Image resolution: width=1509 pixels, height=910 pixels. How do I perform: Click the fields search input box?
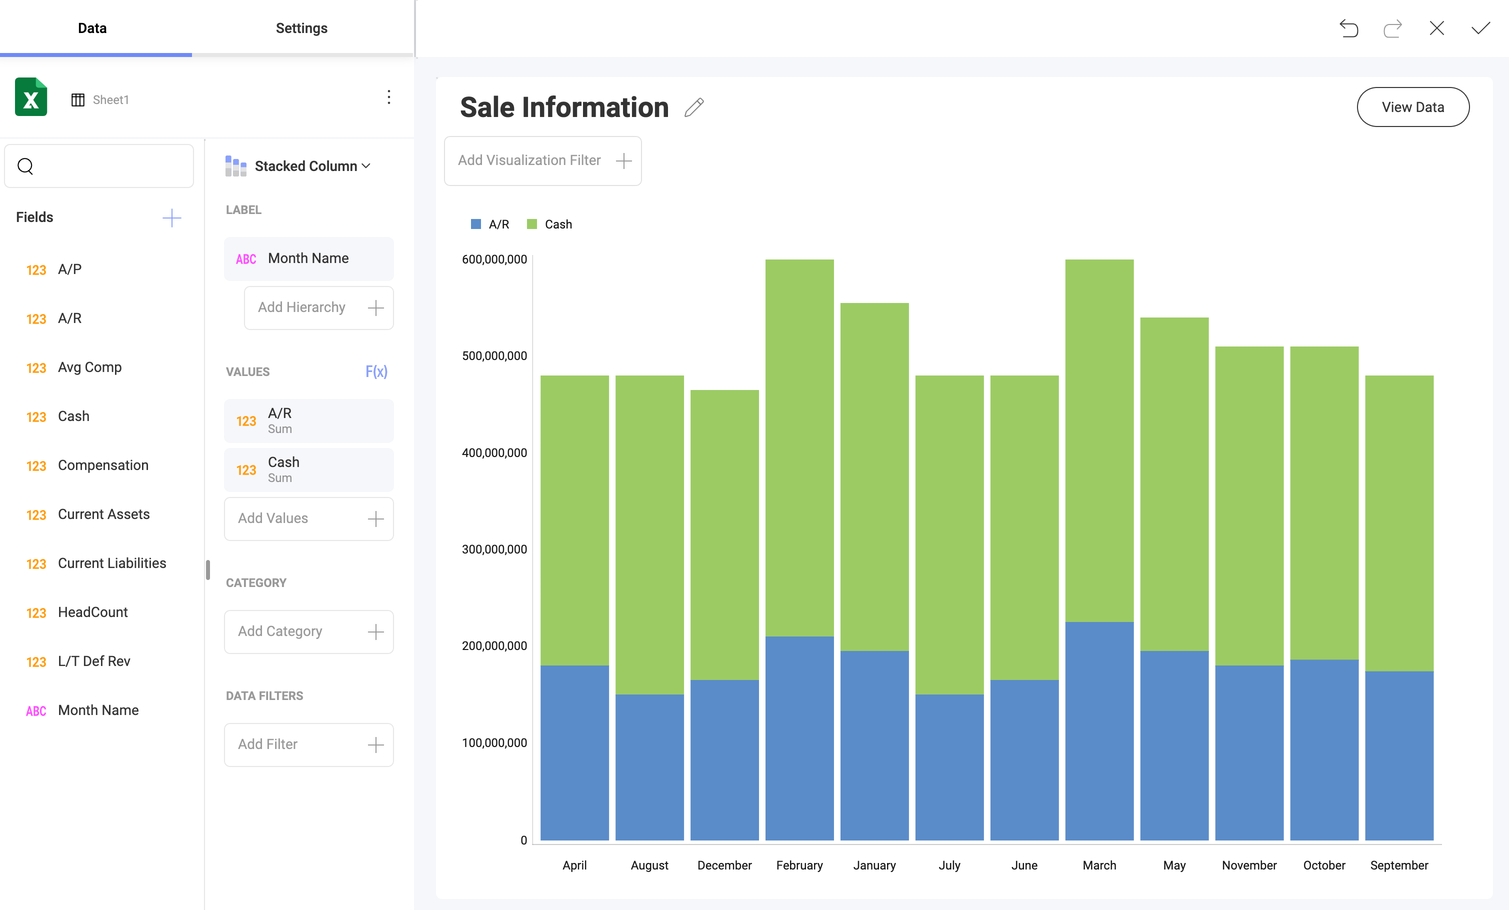click(99, 166)
